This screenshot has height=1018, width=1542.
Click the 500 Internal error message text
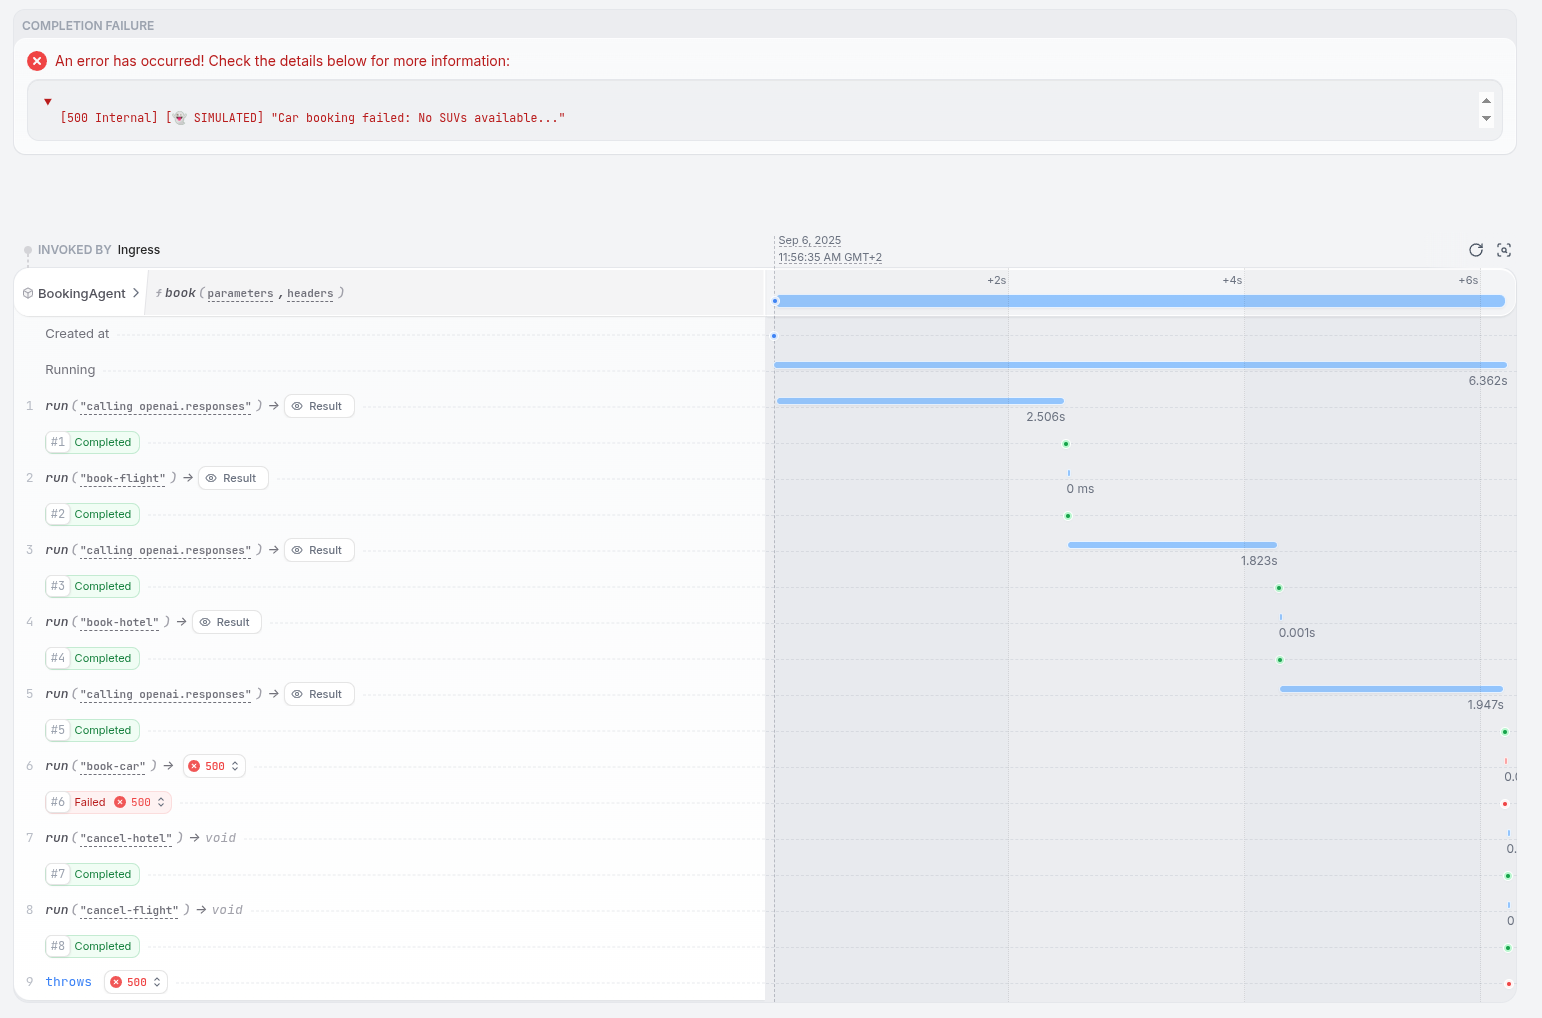(x=313, y=118)
